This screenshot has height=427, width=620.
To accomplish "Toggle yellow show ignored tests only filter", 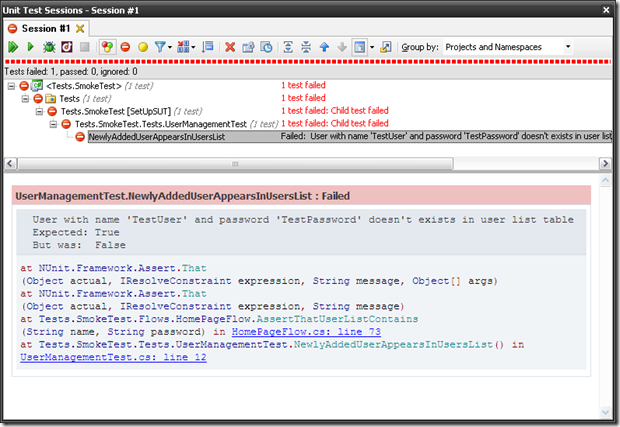I will coord(143,47).
